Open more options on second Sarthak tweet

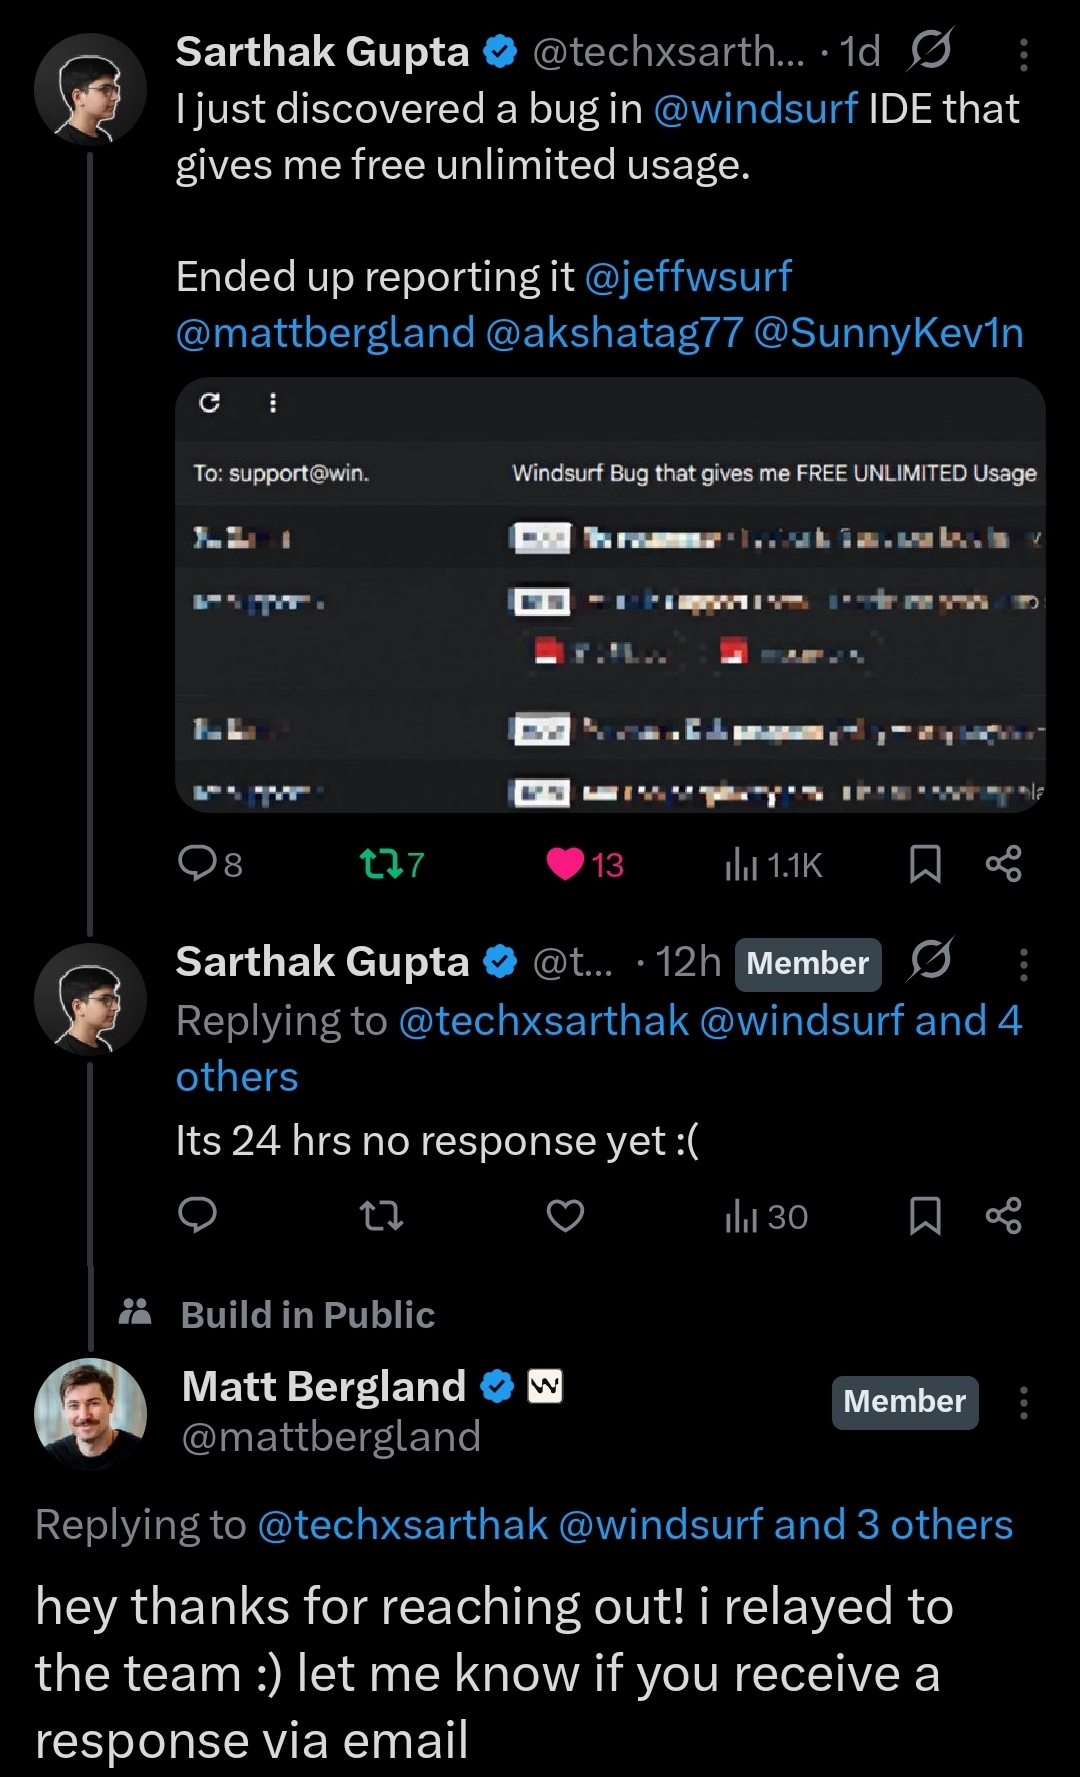(x=1023, y=965)
